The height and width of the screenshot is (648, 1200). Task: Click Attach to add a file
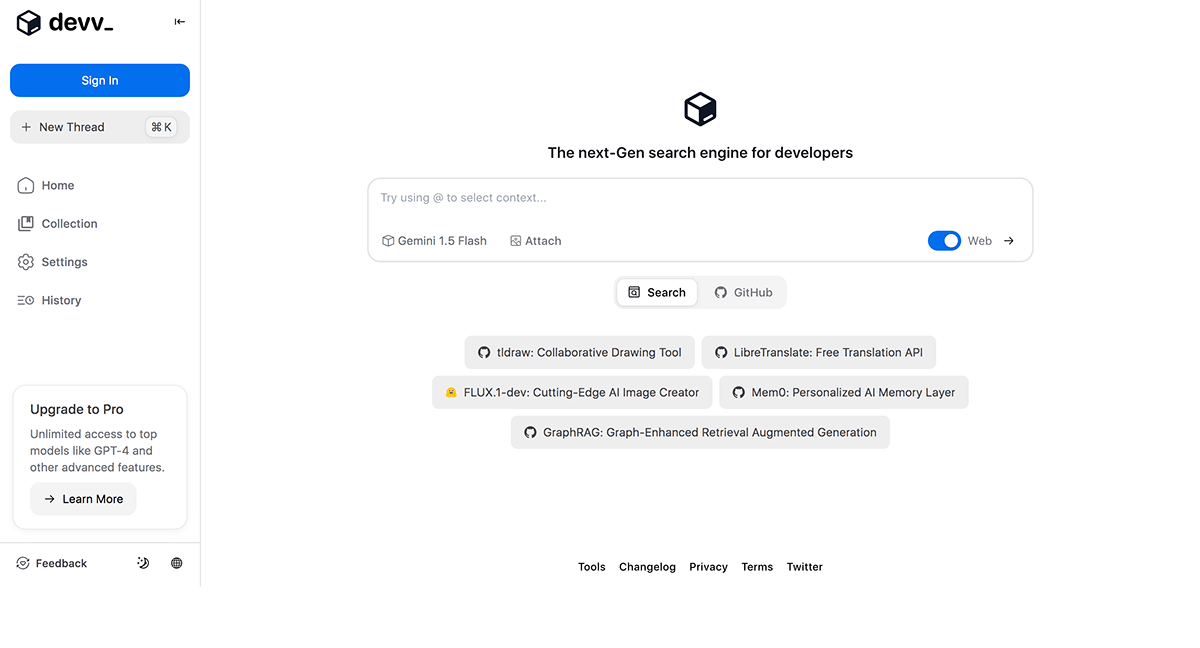click(536, 241)
